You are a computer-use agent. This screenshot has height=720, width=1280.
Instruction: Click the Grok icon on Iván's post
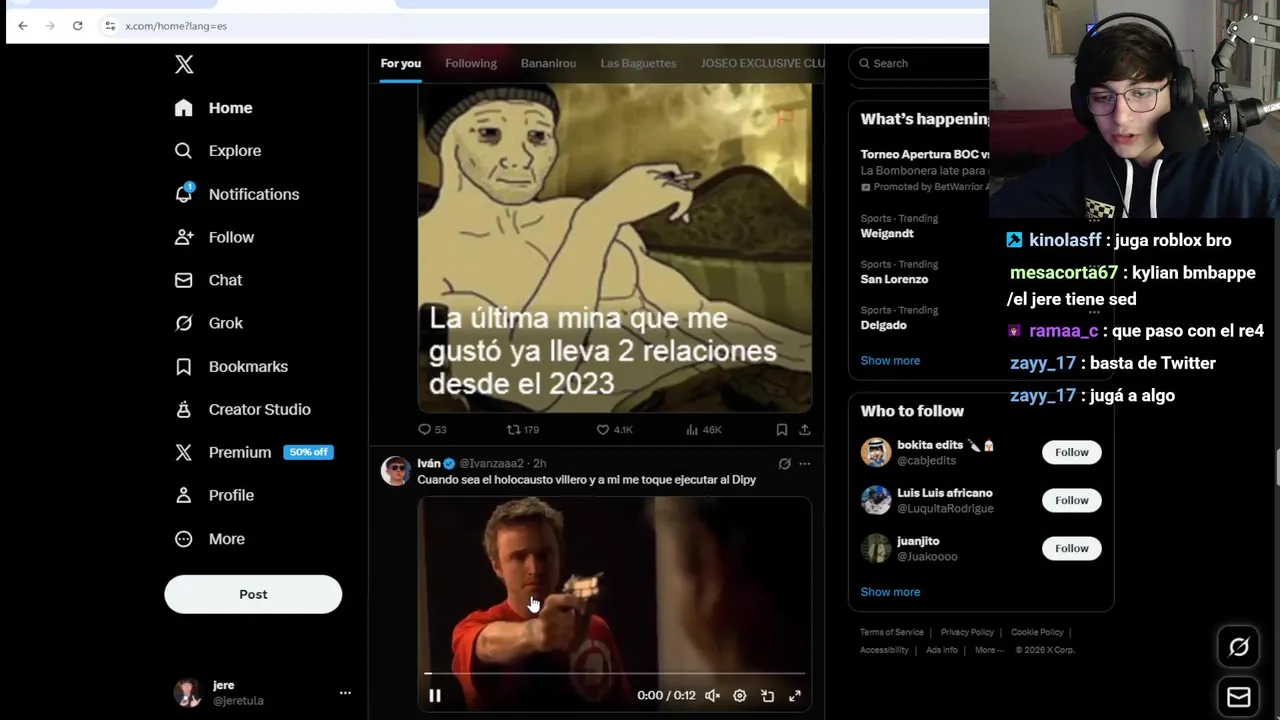784,463
